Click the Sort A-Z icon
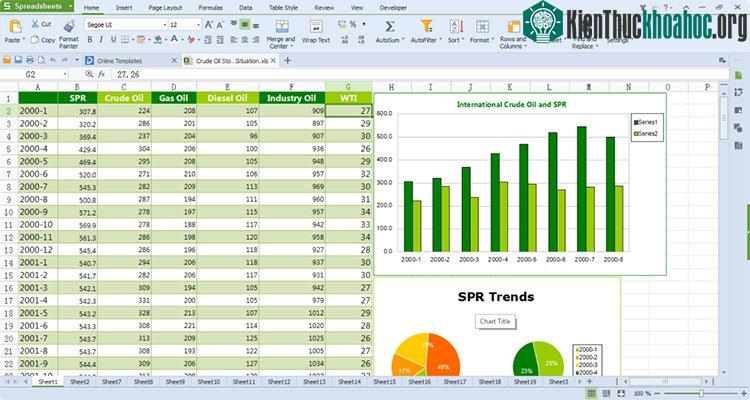Screen dimensions: 750x400 (x=456, y=26)
